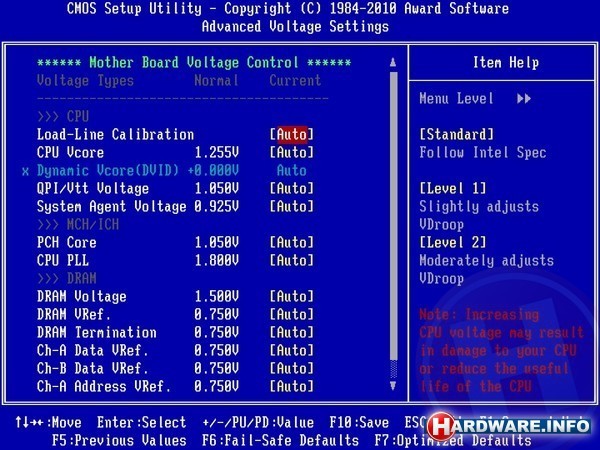This screenshot has height=450, width=600.
Task: Click the arrow keys Move hint
Action: 48,422
